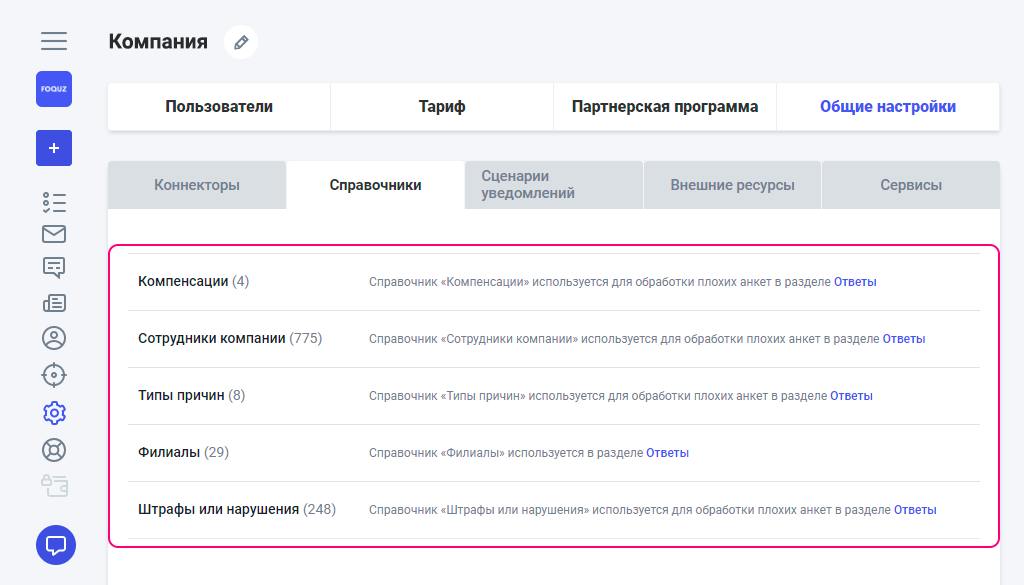Viewport: 1024px width, 585px height.
Task: Click the blue plus create button
Action: (x=54, y=148)
